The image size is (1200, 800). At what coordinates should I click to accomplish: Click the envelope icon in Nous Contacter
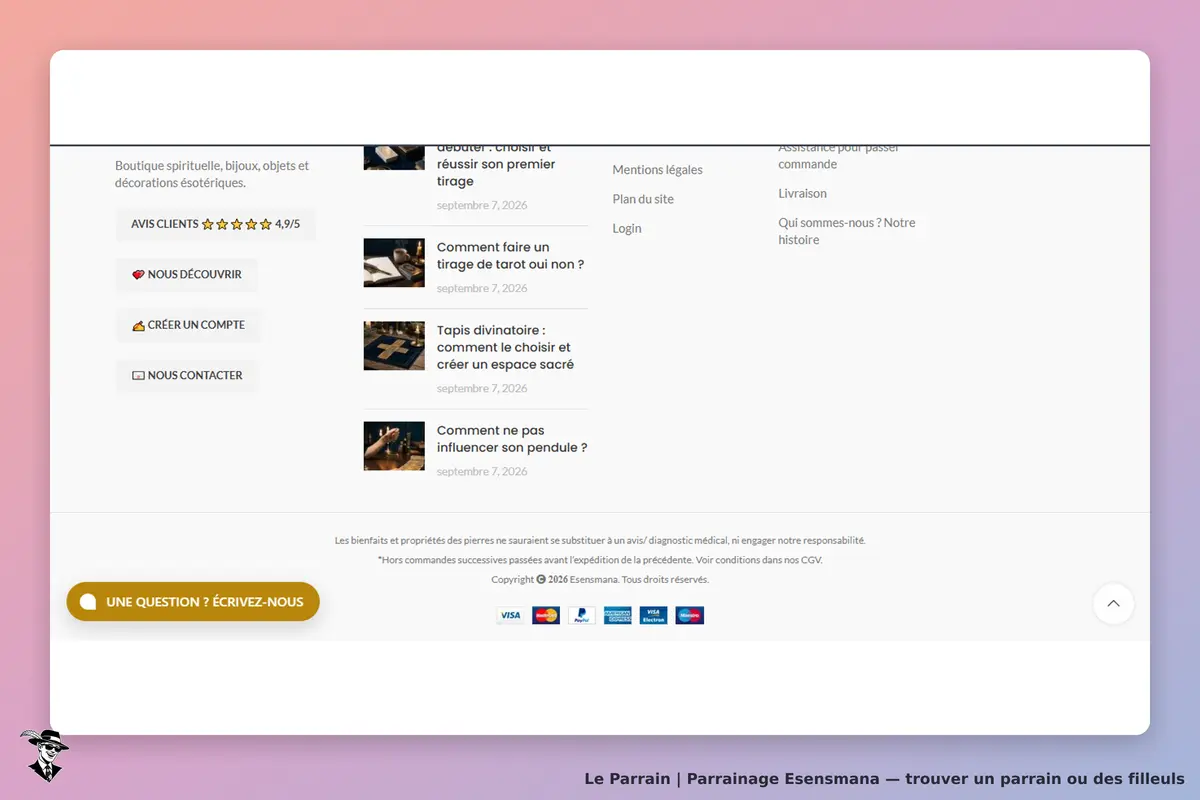click(x=138, y=376)
